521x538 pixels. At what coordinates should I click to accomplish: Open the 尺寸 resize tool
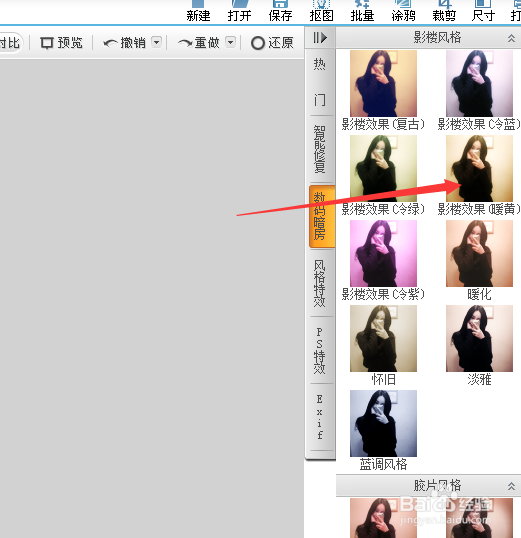tap(483, 11)
